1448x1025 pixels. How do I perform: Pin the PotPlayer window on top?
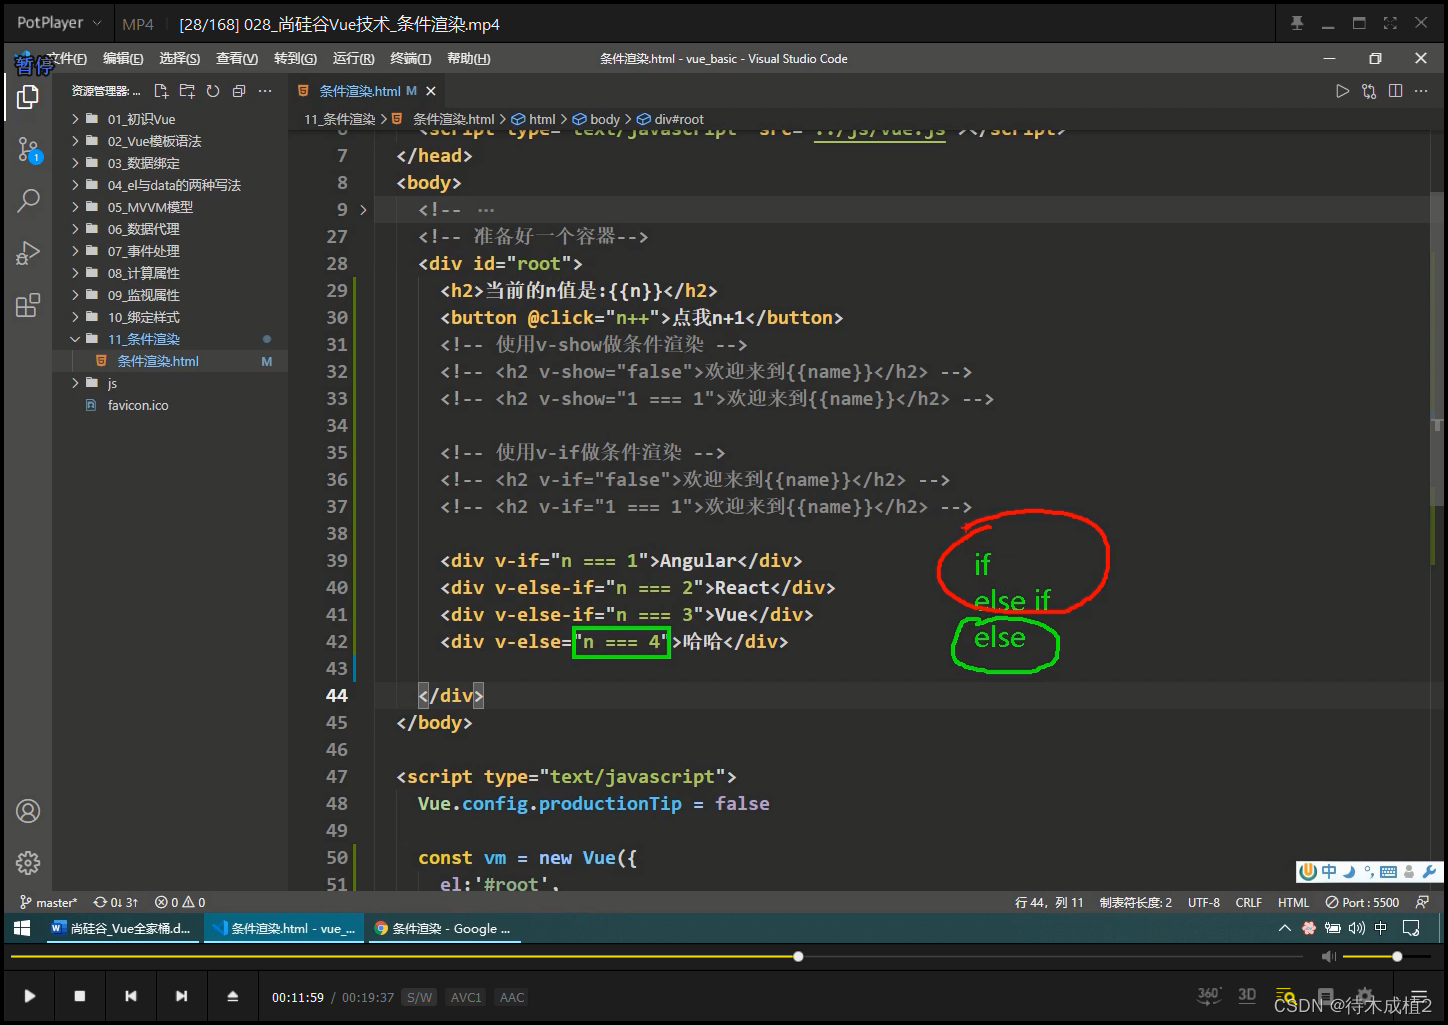point(1297,23)
